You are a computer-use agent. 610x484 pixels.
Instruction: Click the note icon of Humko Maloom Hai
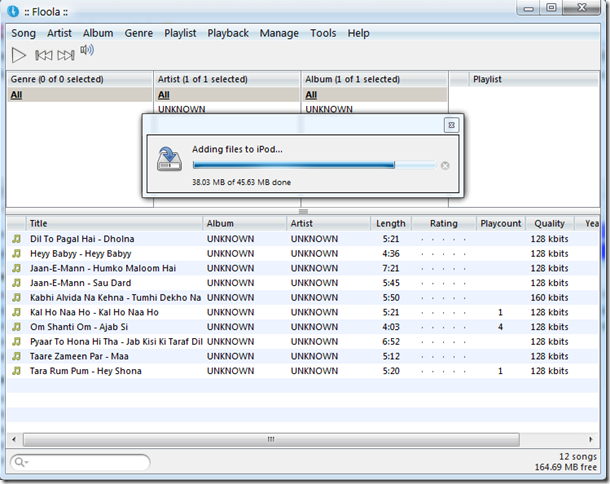(x=16, y=268)
